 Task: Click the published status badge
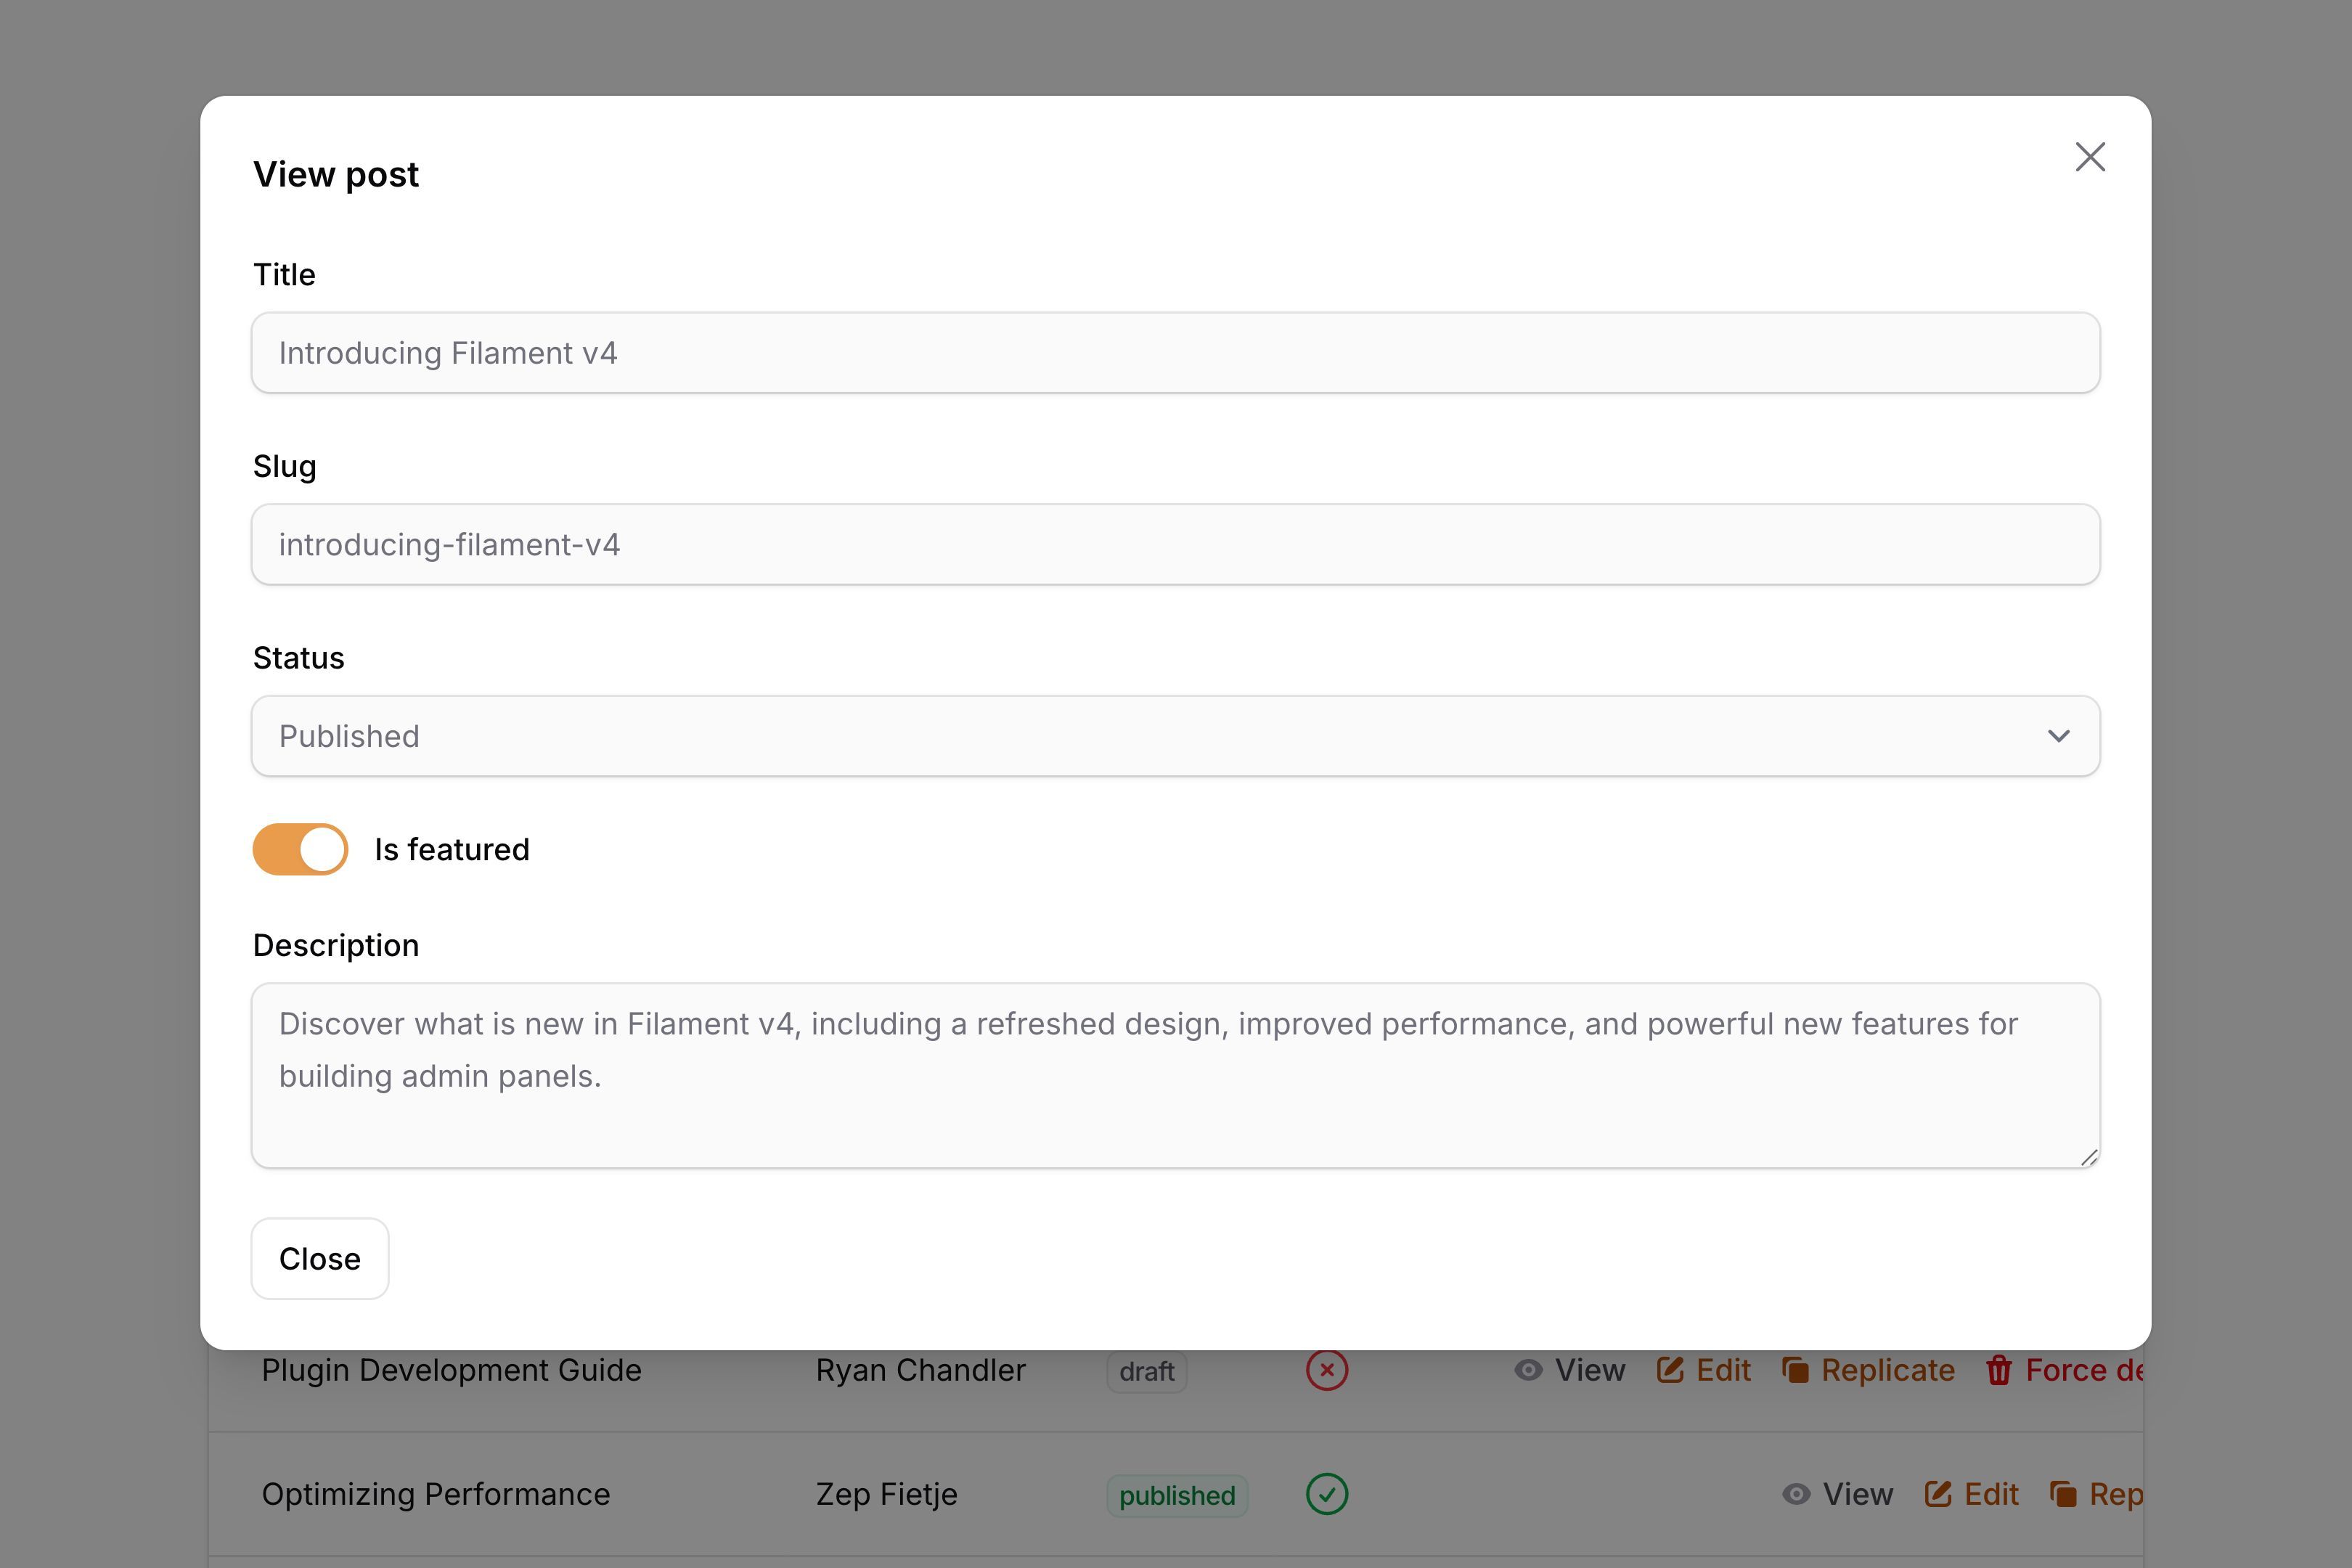point(1177,1495)
